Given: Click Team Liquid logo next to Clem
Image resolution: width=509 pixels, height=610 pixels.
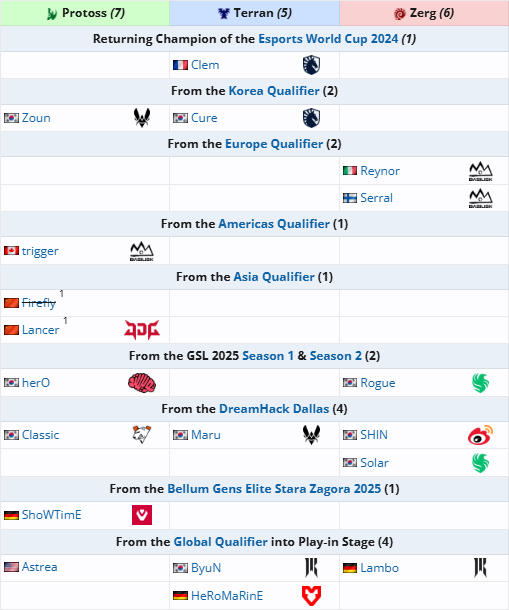Looking at the screenshot, I should point(311,65).
